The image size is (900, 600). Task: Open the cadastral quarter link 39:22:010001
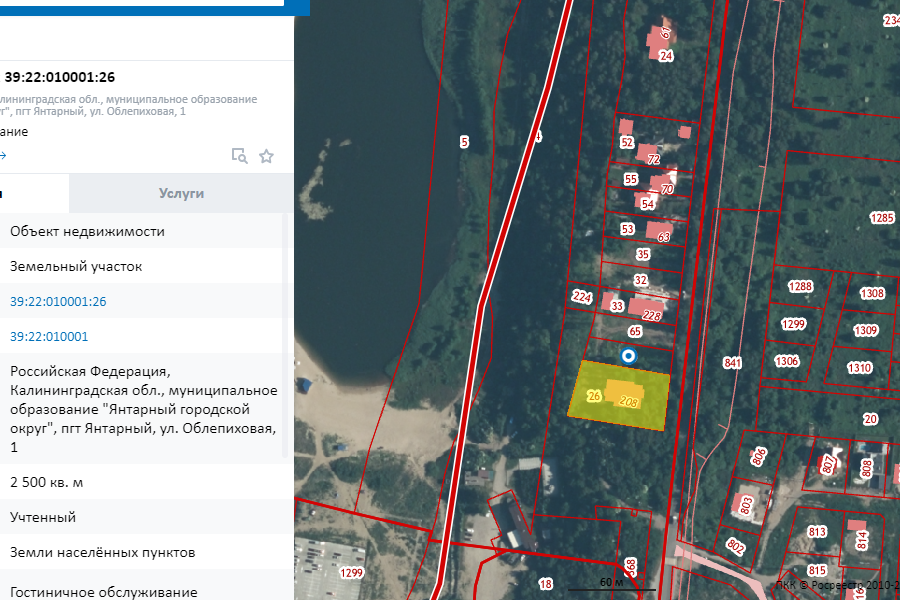pyautogui.click(x=49, y=337)
